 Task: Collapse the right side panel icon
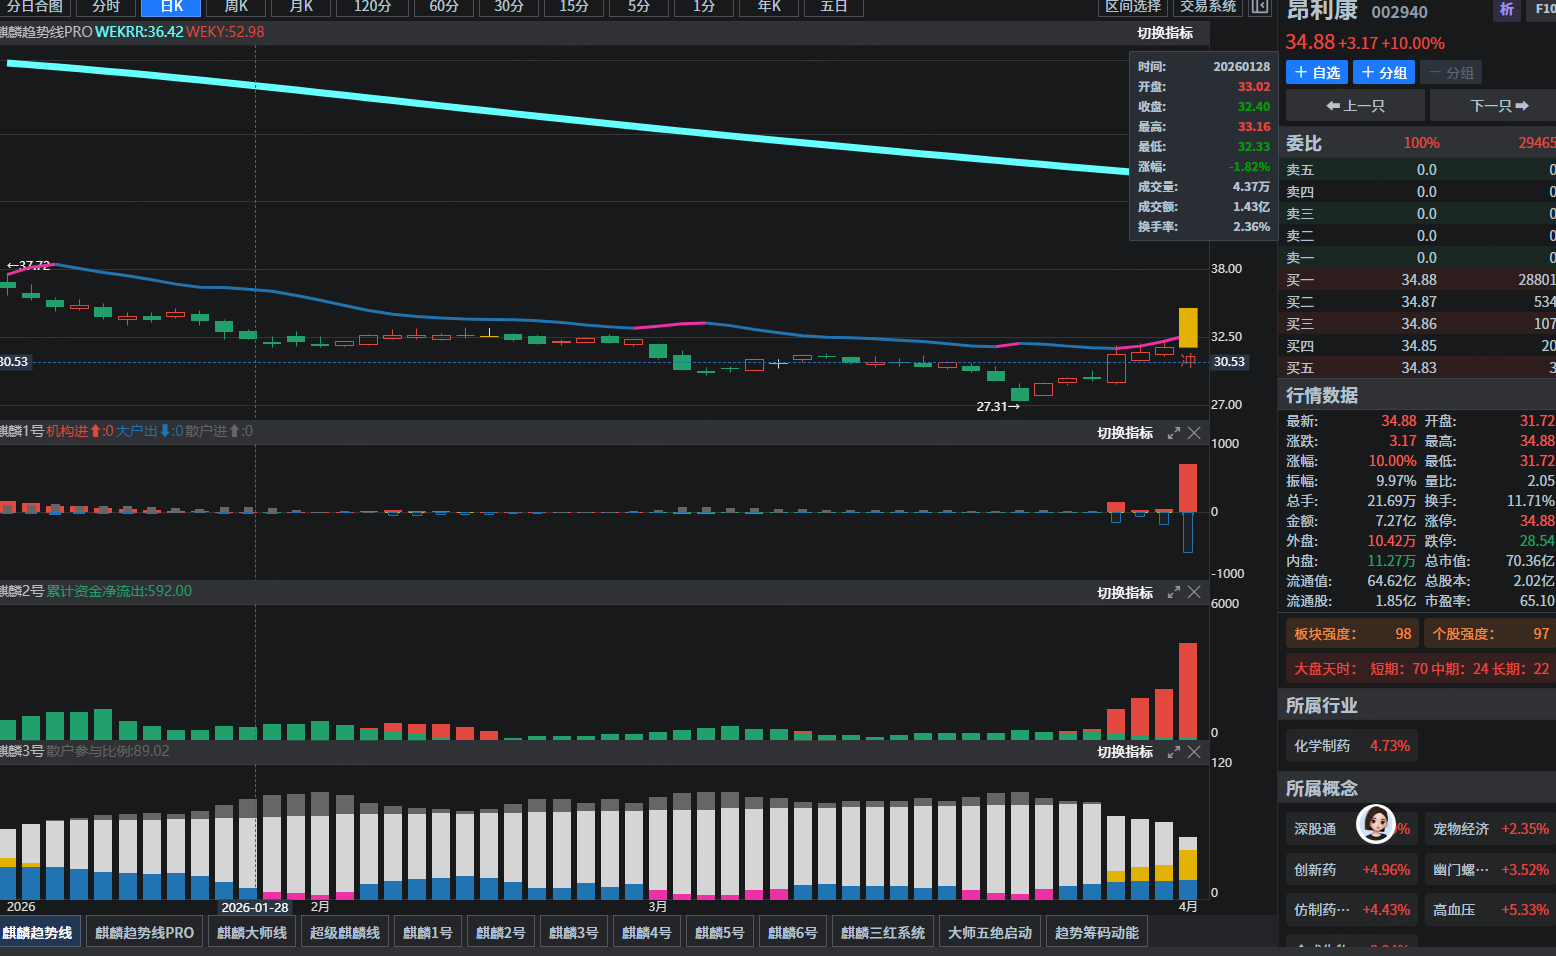[x=1260, y=7]
